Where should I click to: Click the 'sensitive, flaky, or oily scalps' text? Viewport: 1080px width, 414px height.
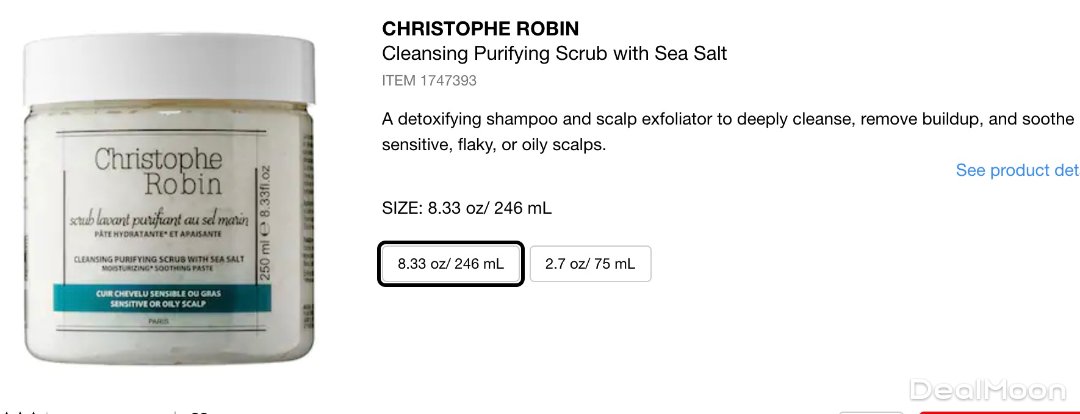click(x=494, y=145)
